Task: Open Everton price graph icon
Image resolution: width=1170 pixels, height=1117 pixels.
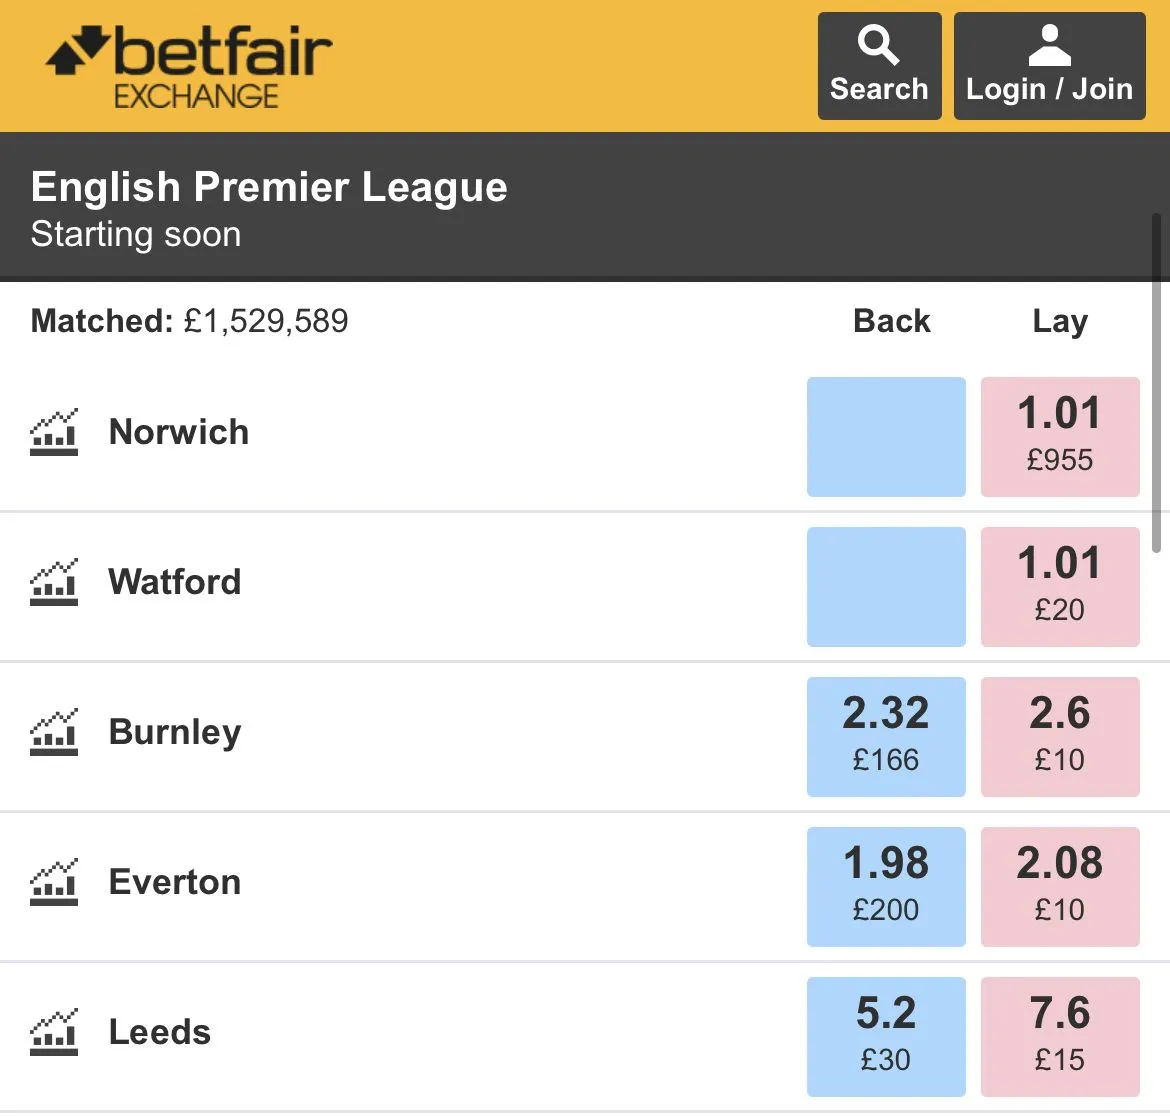Action: 54,883
